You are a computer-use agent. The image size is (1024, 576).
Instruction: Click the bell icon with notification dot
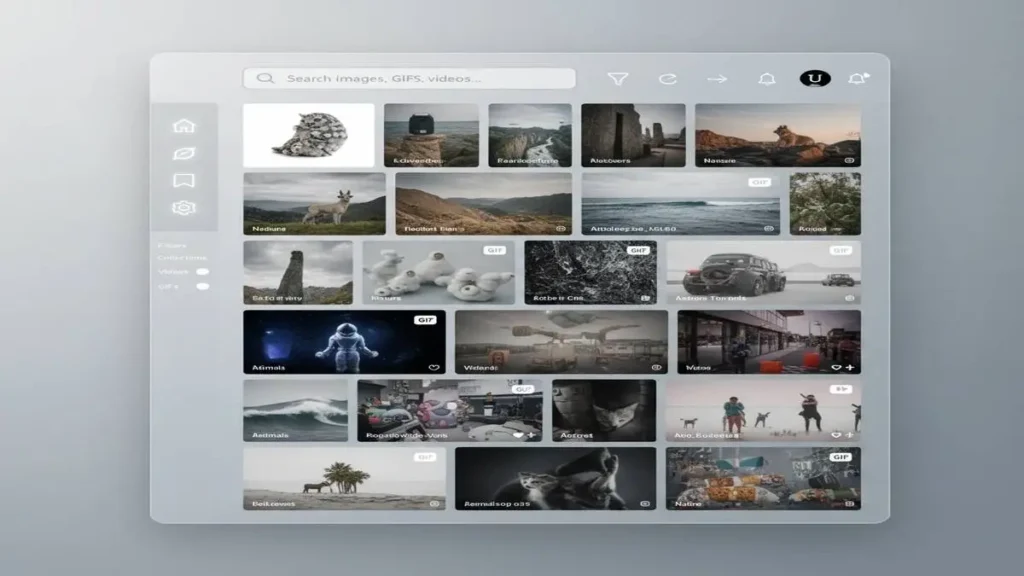coord(858,78)
